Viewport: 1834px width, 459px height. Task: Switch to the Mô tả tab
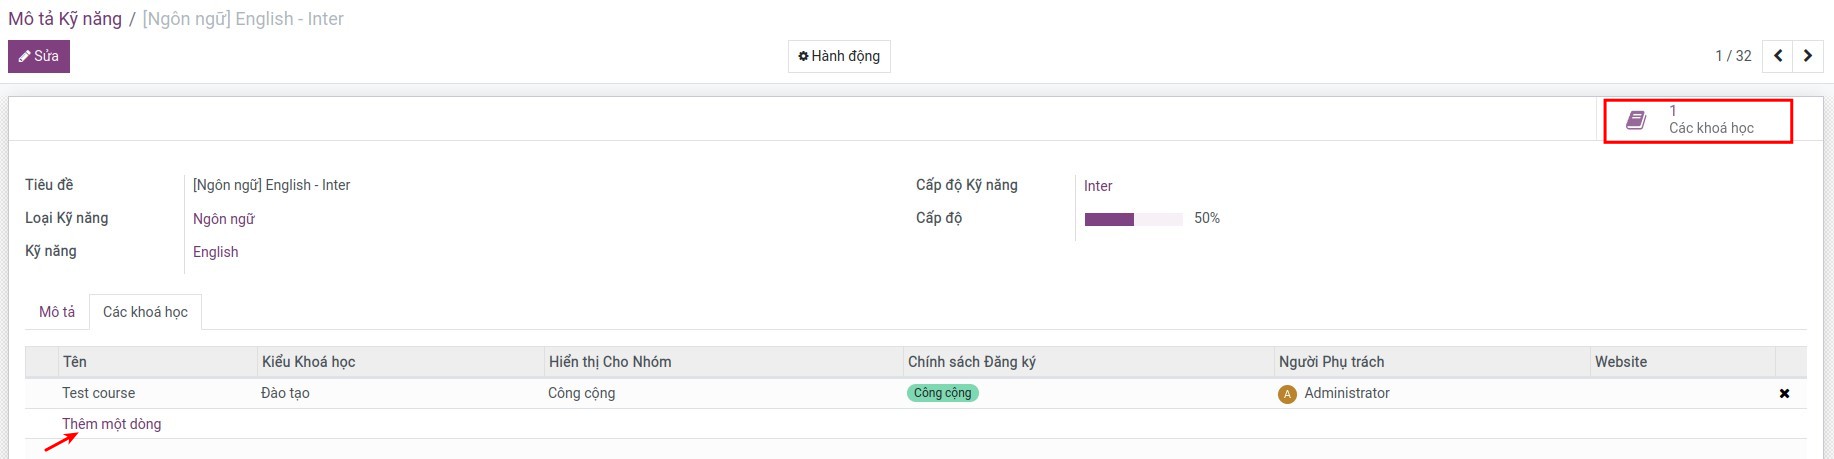57,312
